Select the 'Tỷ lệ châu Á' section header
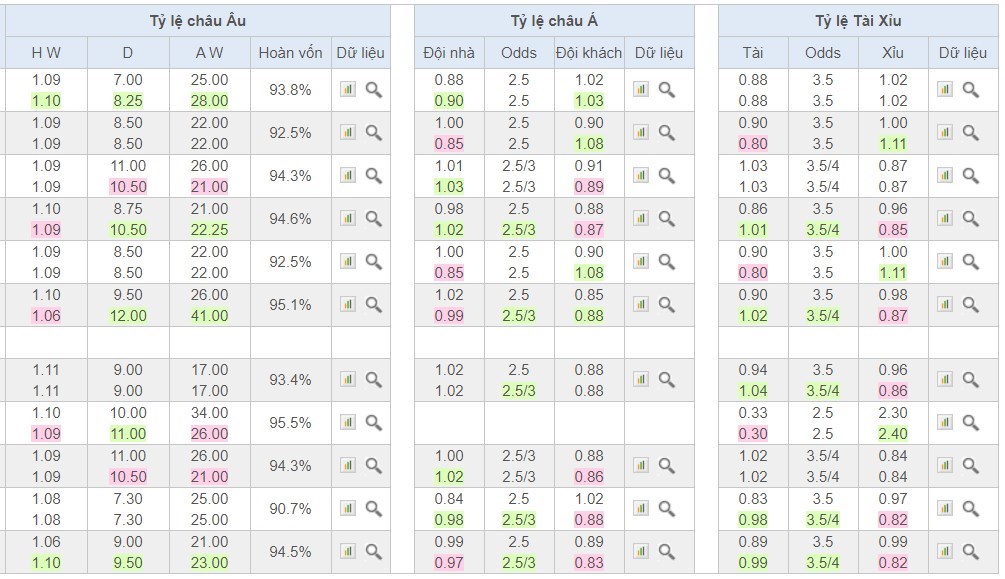1005x579 pixels. point(553,21)
